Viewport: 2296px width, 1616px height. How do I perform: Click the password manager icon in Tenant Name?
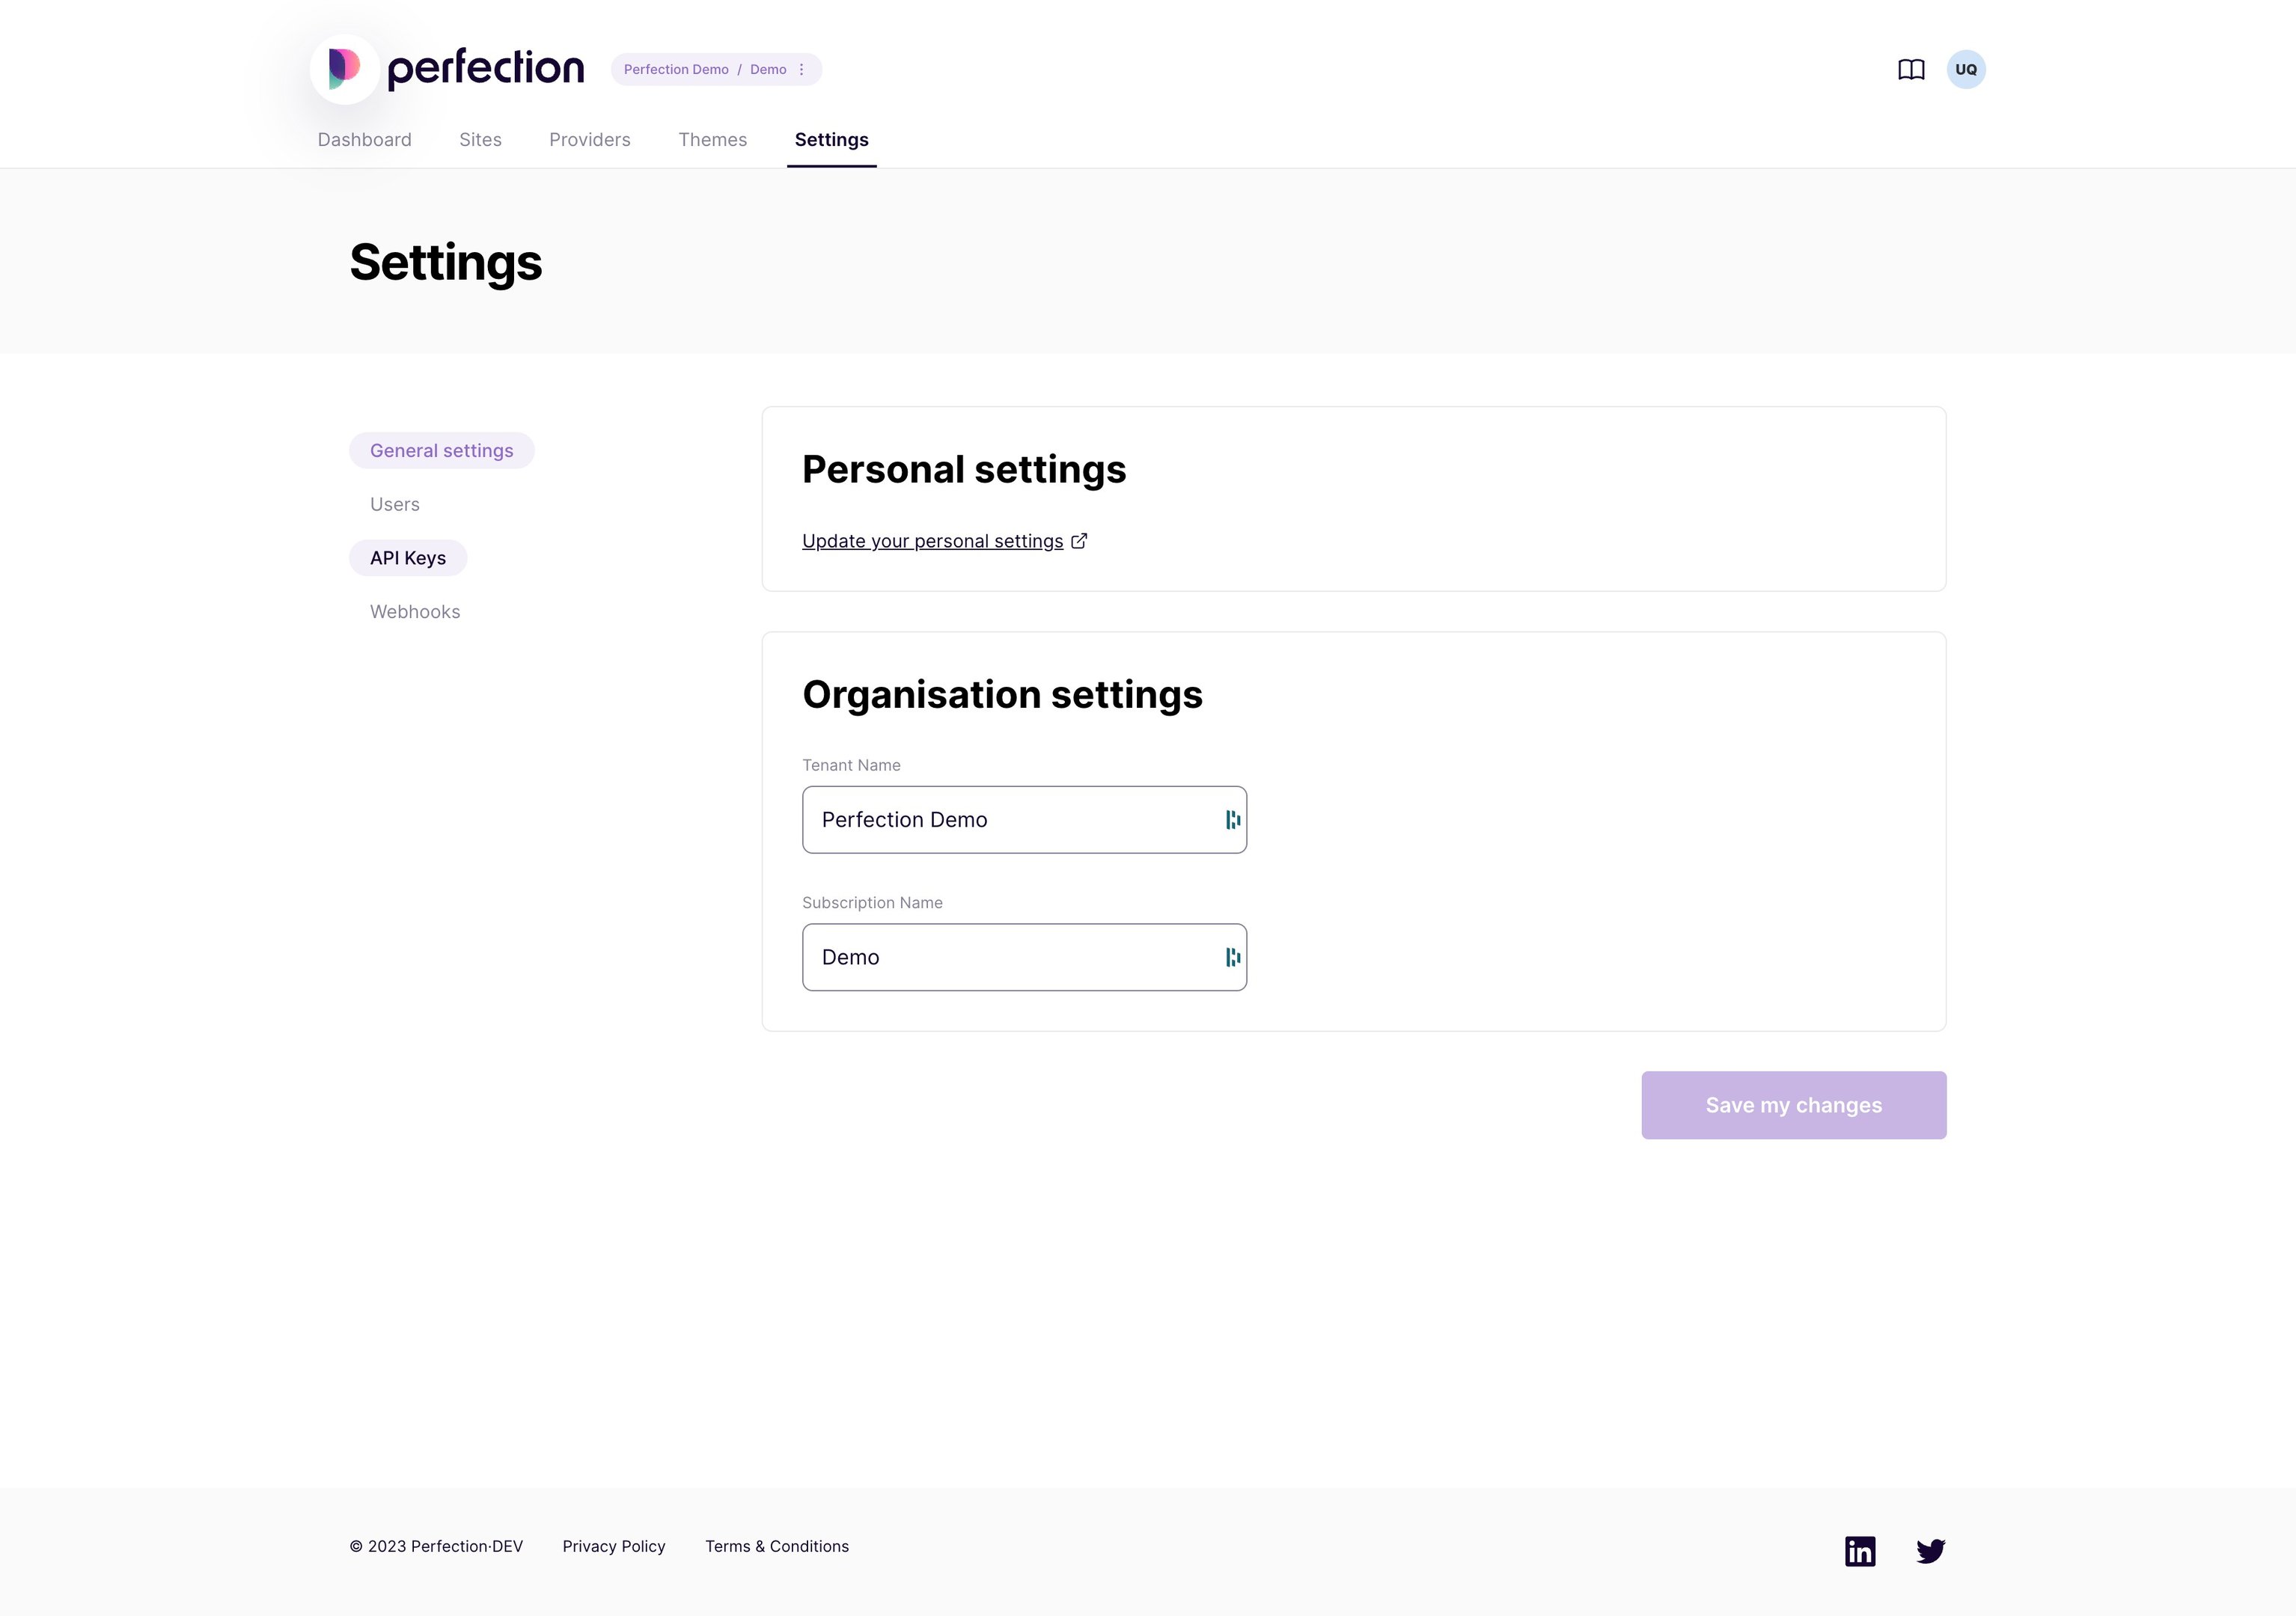pos(1233,820)
